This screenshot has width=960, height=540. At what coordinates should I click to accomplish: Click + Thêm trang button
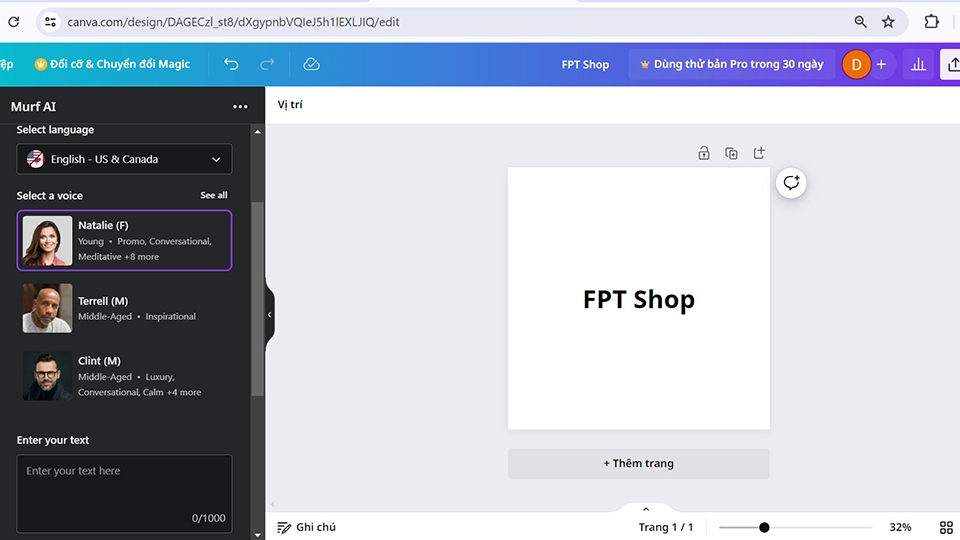(639, 463)
